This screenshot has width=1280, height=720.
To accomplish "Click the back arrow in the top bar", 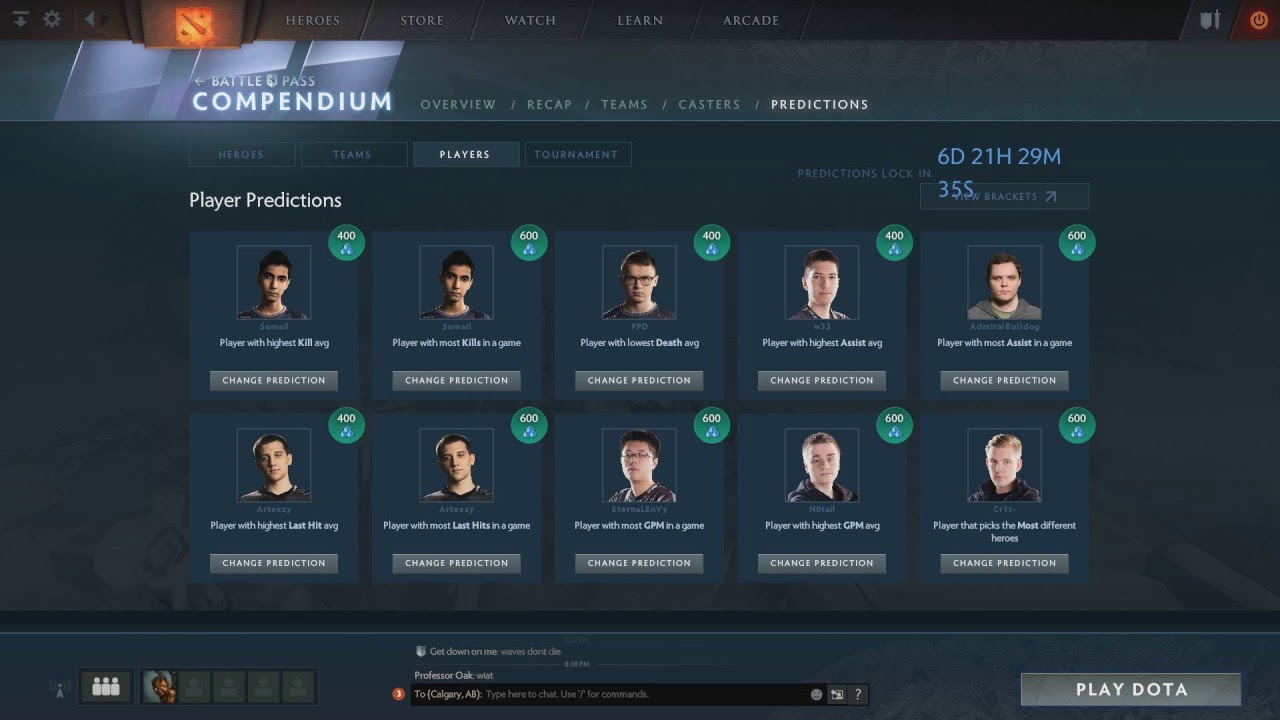I will [x=90, y=20].
